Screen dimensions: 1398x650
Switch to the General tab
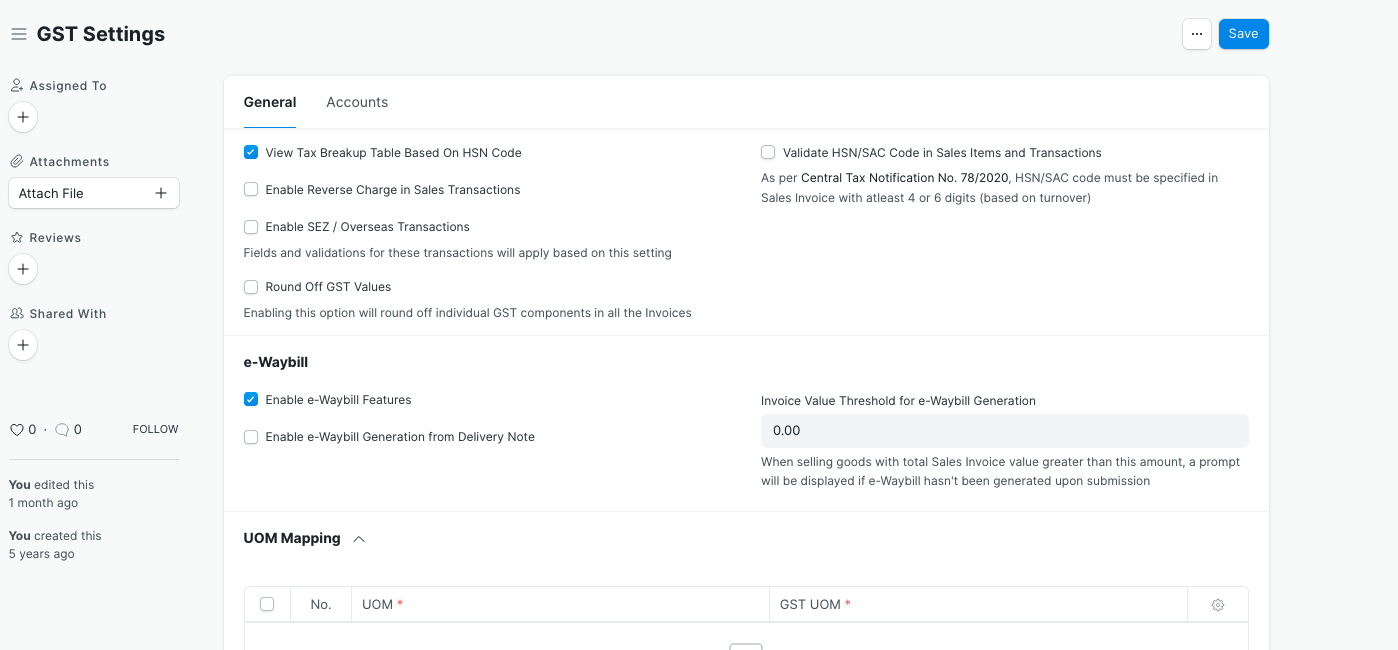(x=270, y=102)
